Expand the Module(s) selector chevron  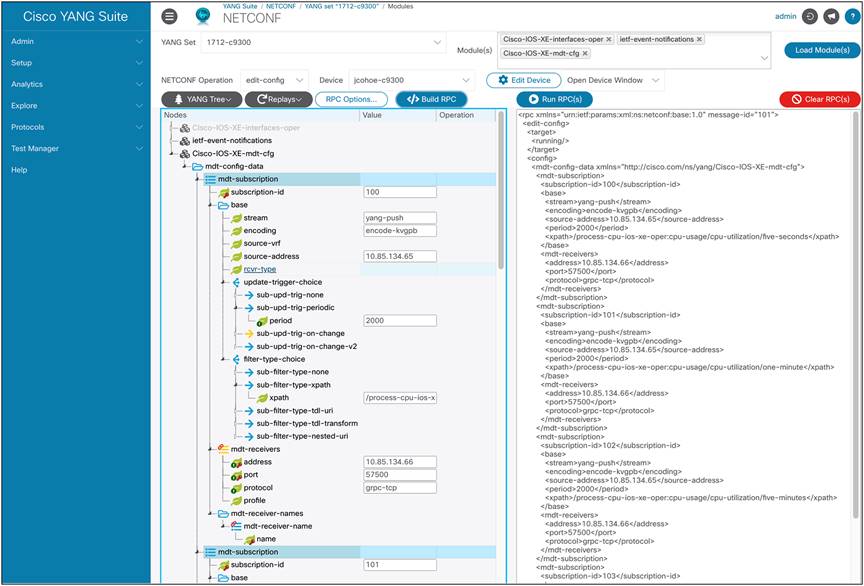coord(764,58)
